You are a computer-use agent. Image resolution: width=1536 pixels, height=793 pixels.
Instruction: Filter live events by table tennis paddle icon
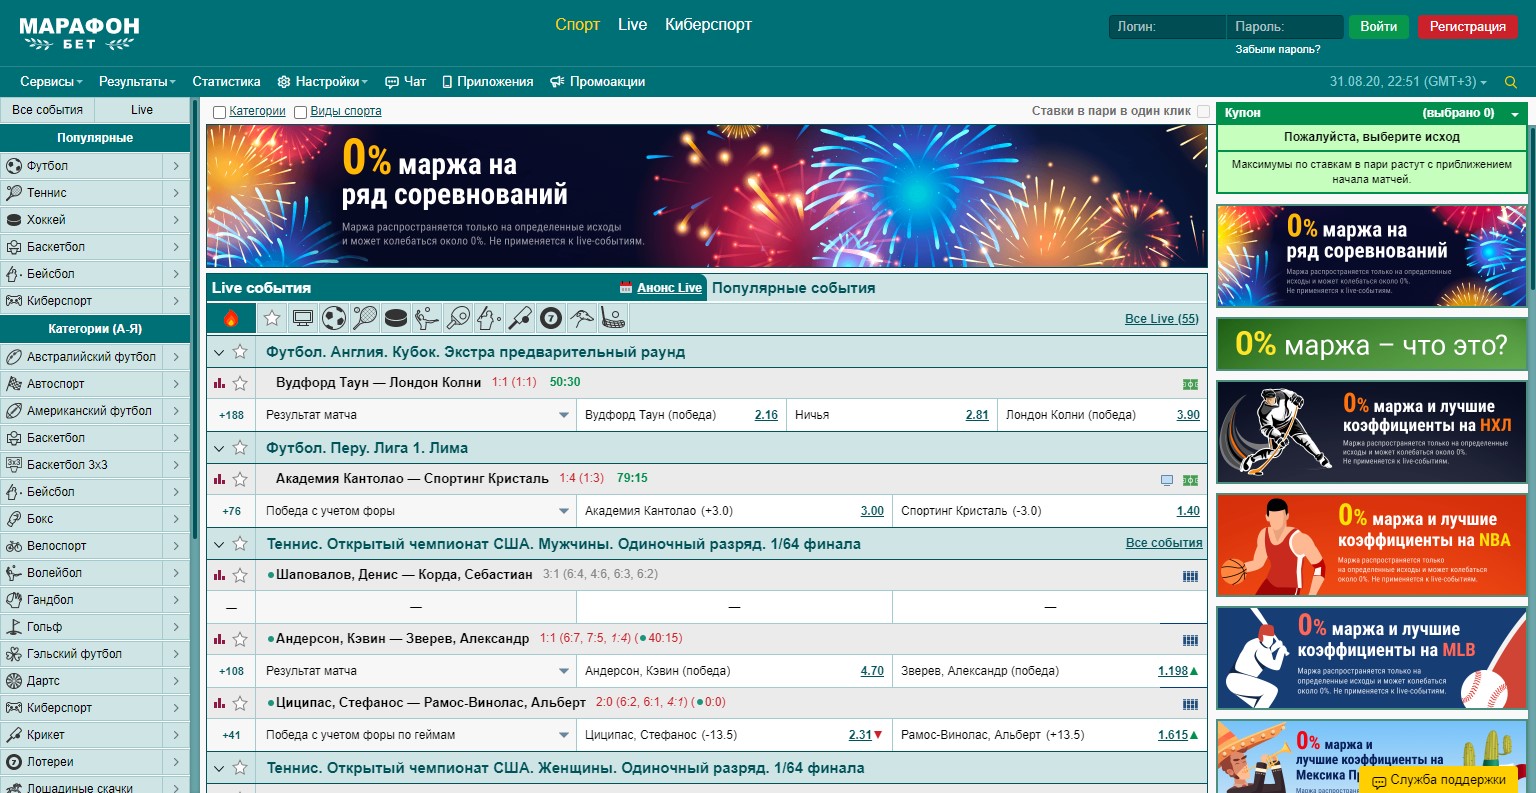(x=458, y=318)
